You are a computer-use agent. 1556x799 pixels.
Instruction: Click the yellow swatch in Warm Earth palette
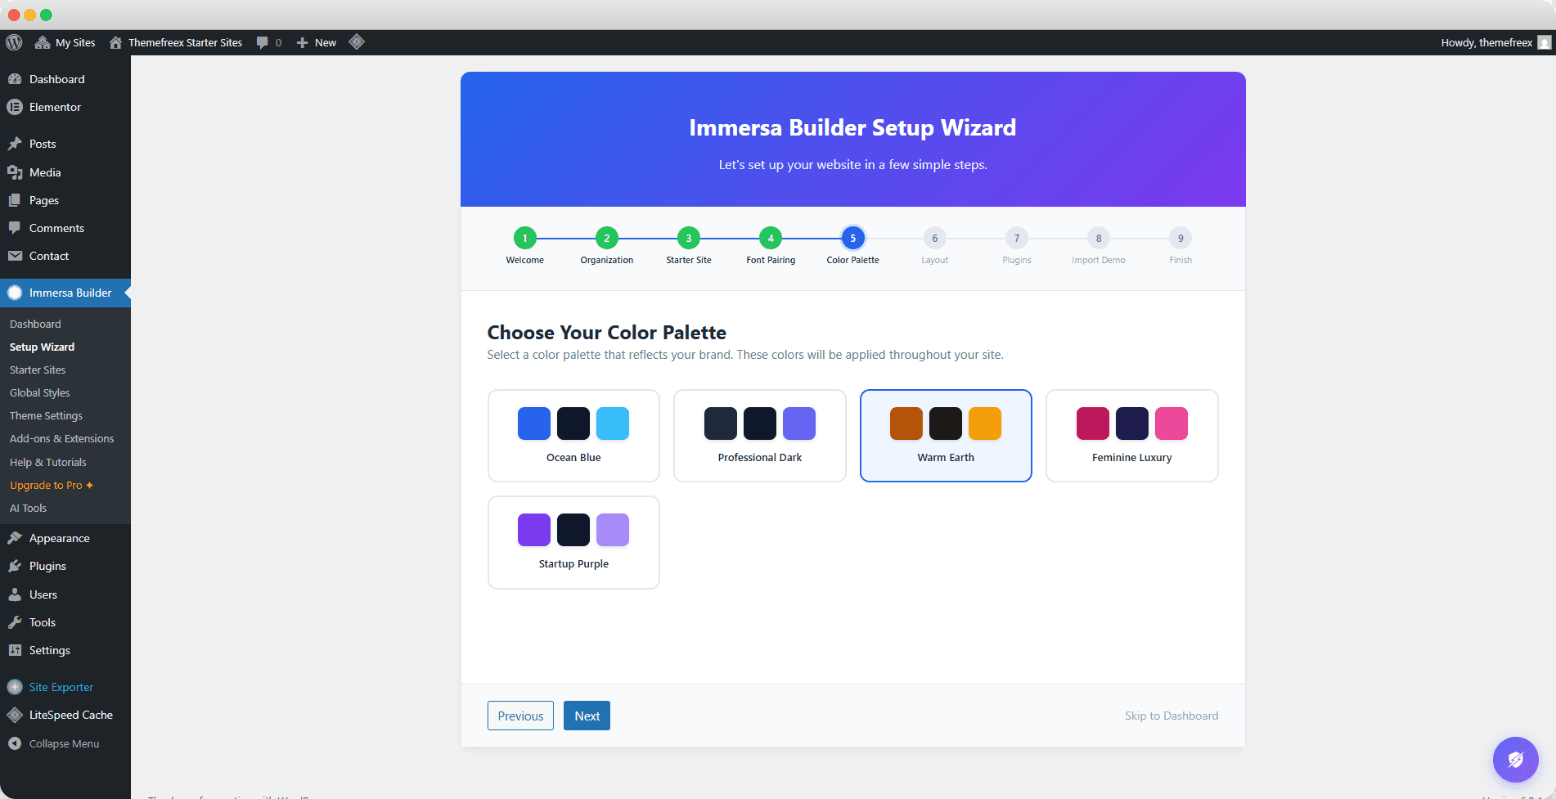pyautogui.click(x=985, y=423)
